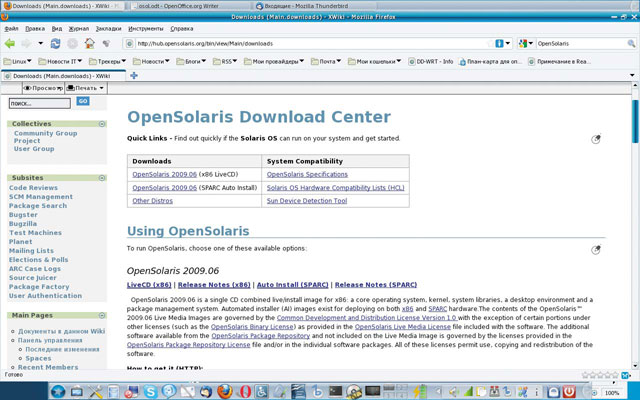Collapse the Main Pages panel
Viewport: 640px width, 400px height.
coord(102,316)
